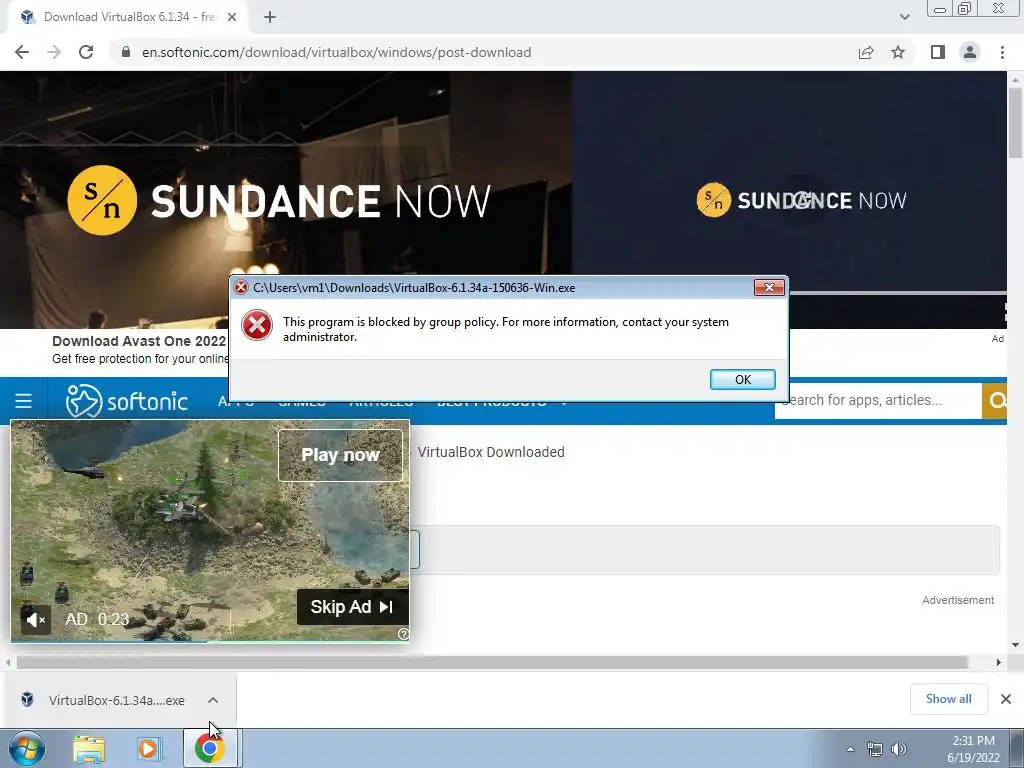
Task: Click the network tray icon
Action: [874, 749]
